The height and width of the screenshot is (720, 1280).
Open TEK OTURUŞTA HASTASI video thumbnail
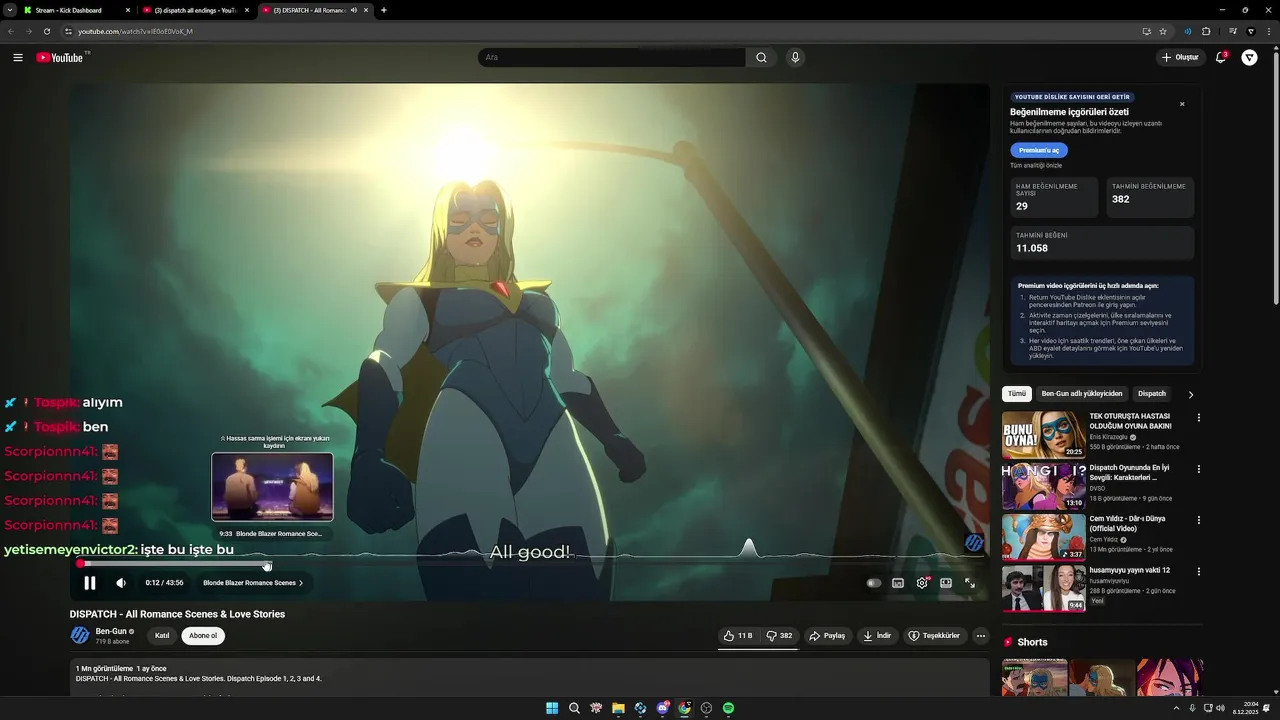1044,435
